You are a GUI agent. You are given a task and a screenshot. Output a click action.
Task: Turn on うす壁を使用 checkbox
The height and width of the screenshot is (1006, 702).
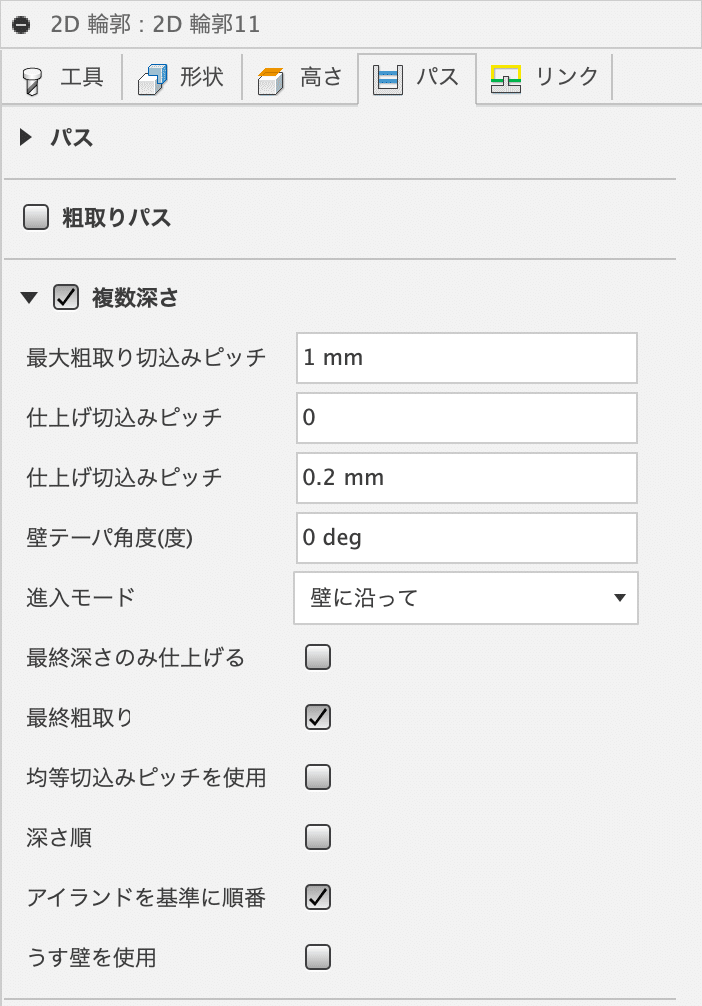click(318, 957)
